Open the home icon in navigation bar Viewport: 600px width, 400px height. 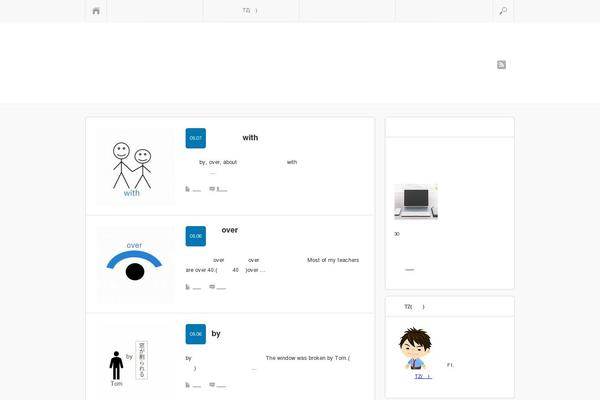coord(96,11)
